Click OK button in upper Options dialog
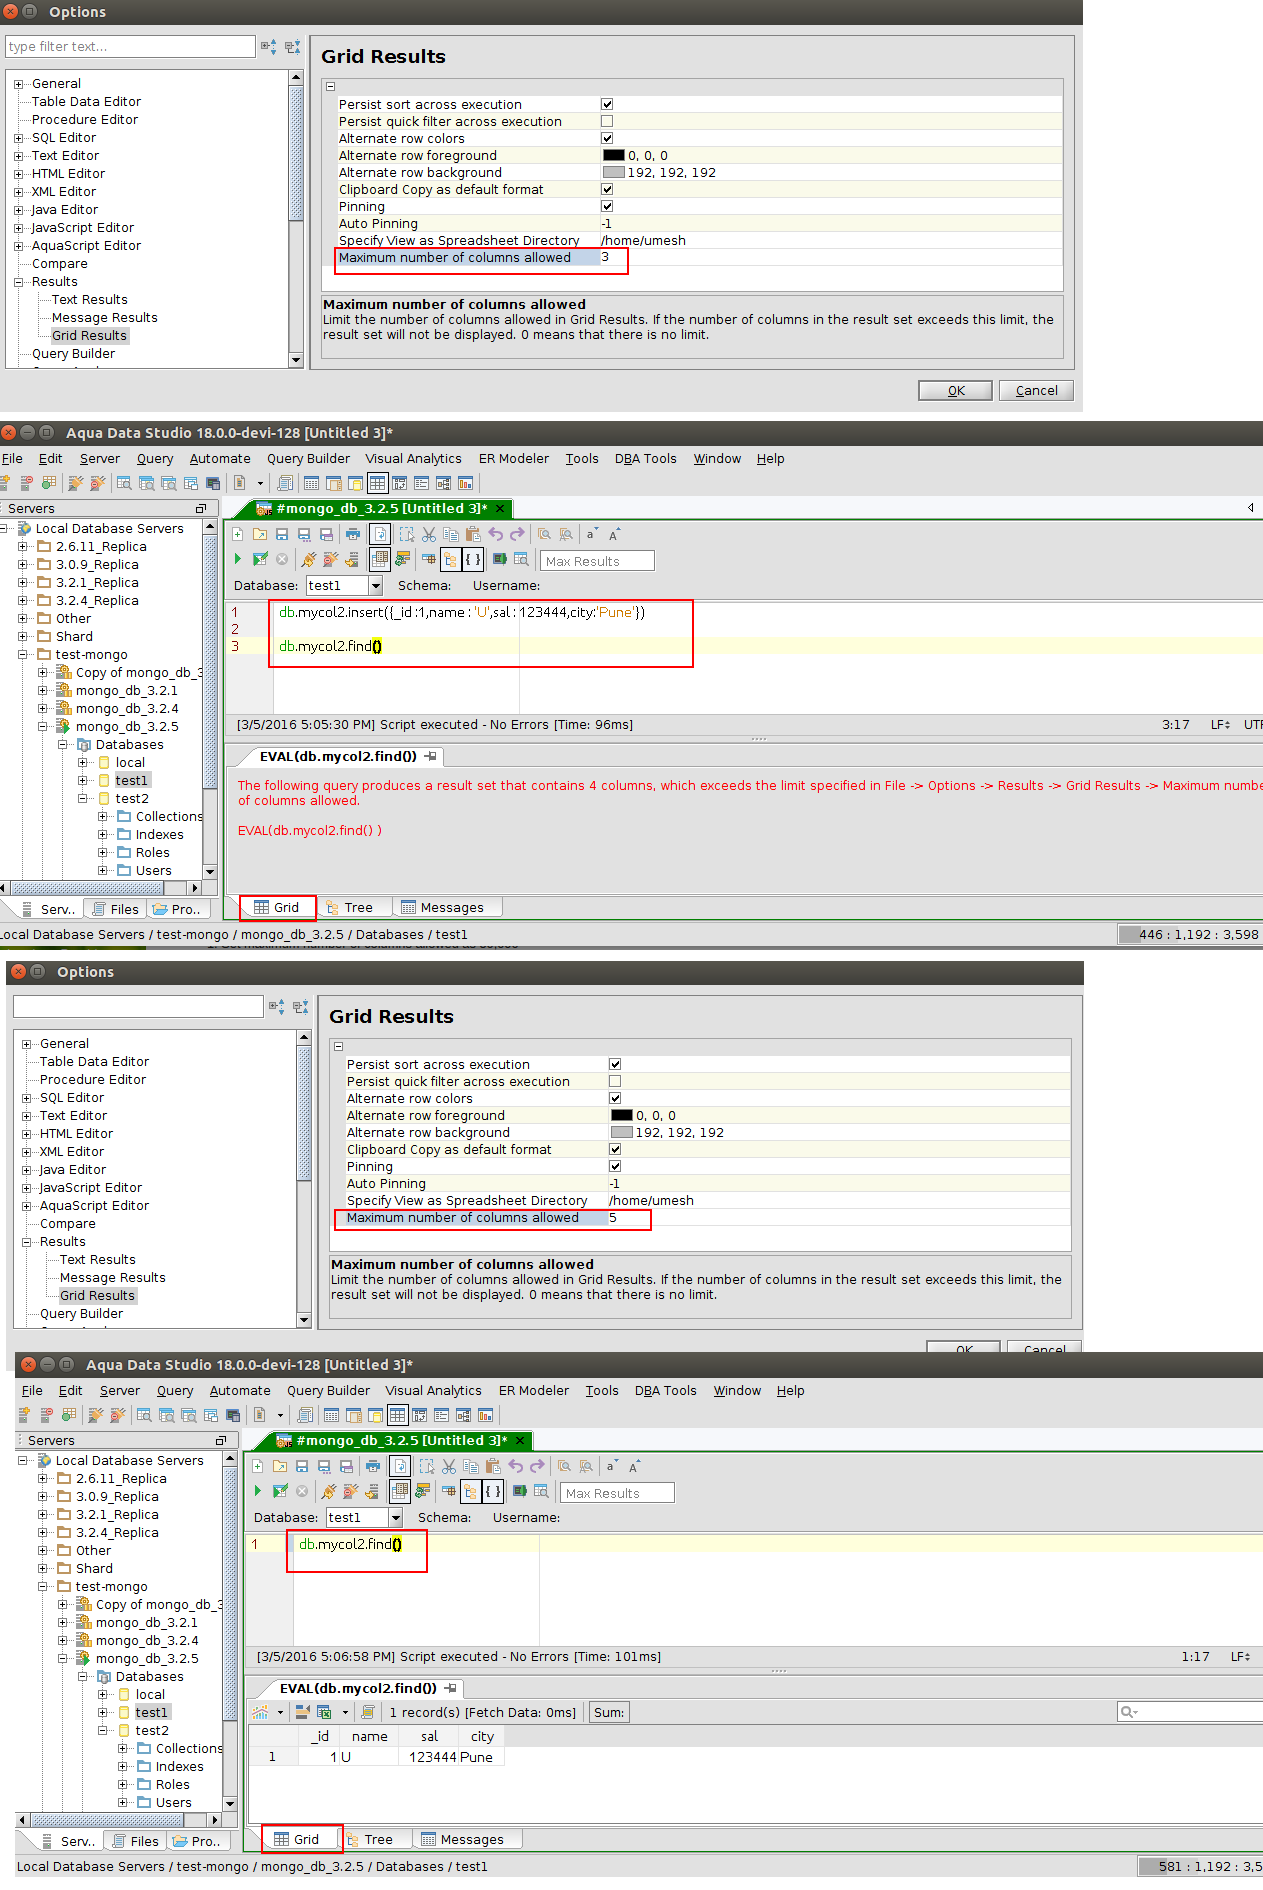1263x1890 pixels. click(x=956, y=391)
